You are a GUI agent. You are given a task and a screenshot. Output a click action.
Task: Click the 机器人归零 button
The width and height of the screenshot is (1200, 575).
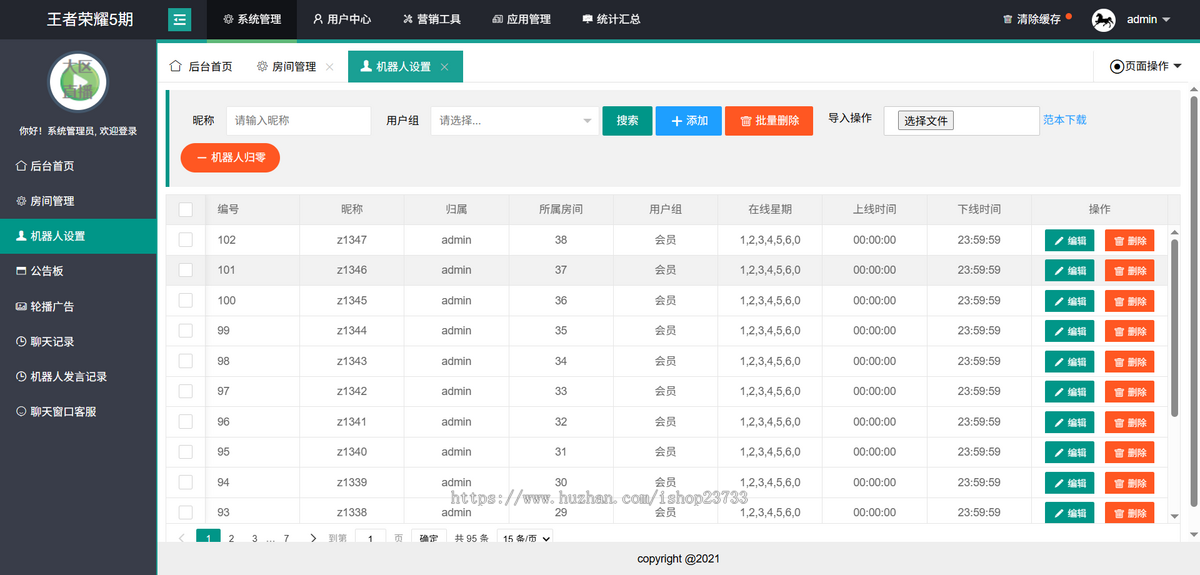230,158
